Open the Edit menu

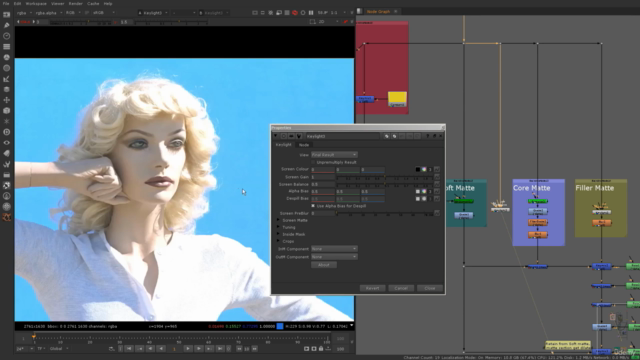17,3
